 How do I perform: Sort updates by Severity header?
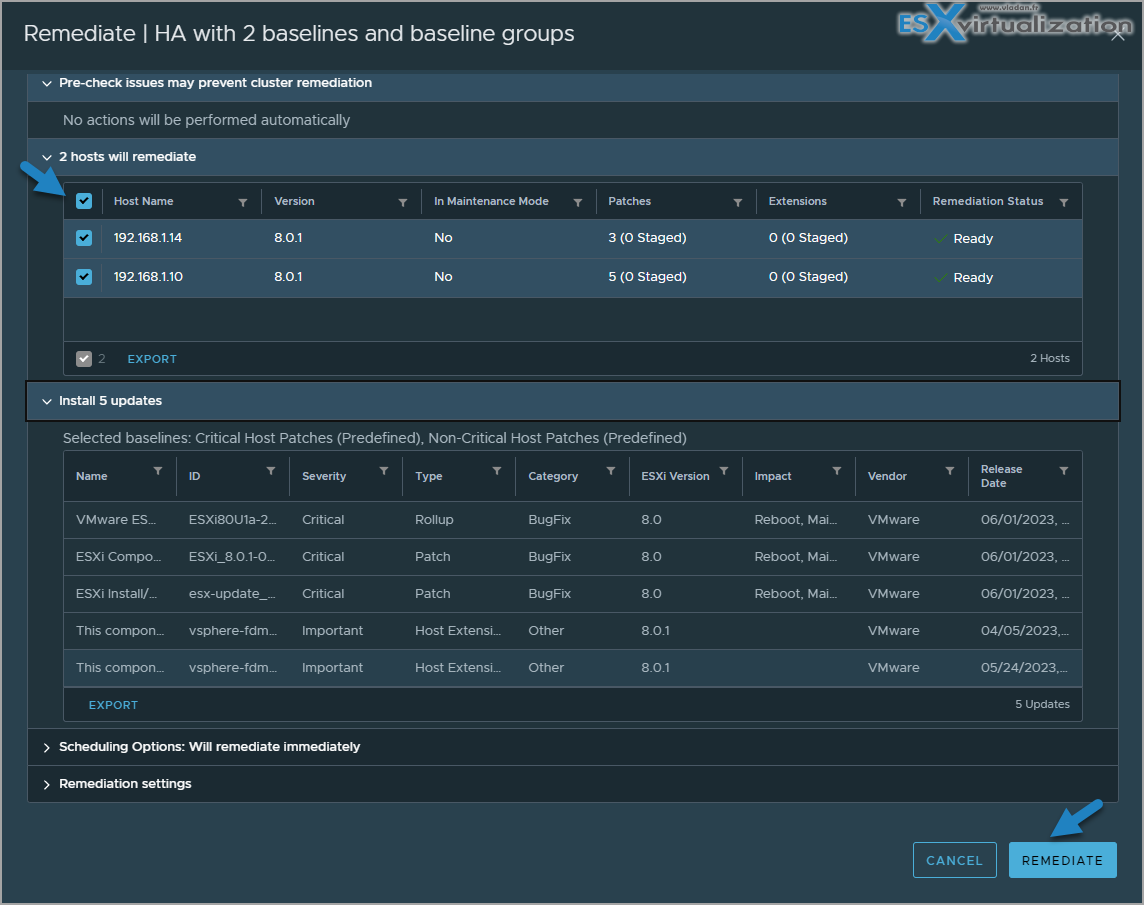(x=324, y=476)
